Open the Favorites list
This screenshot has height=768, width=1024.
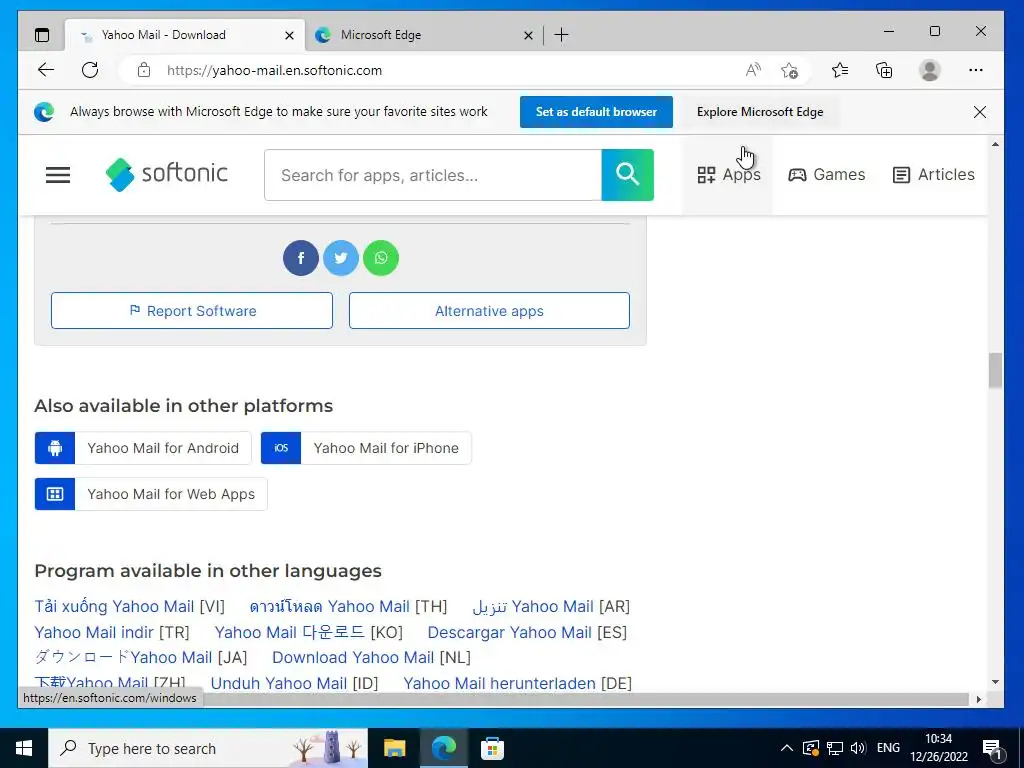coord(840,70)
